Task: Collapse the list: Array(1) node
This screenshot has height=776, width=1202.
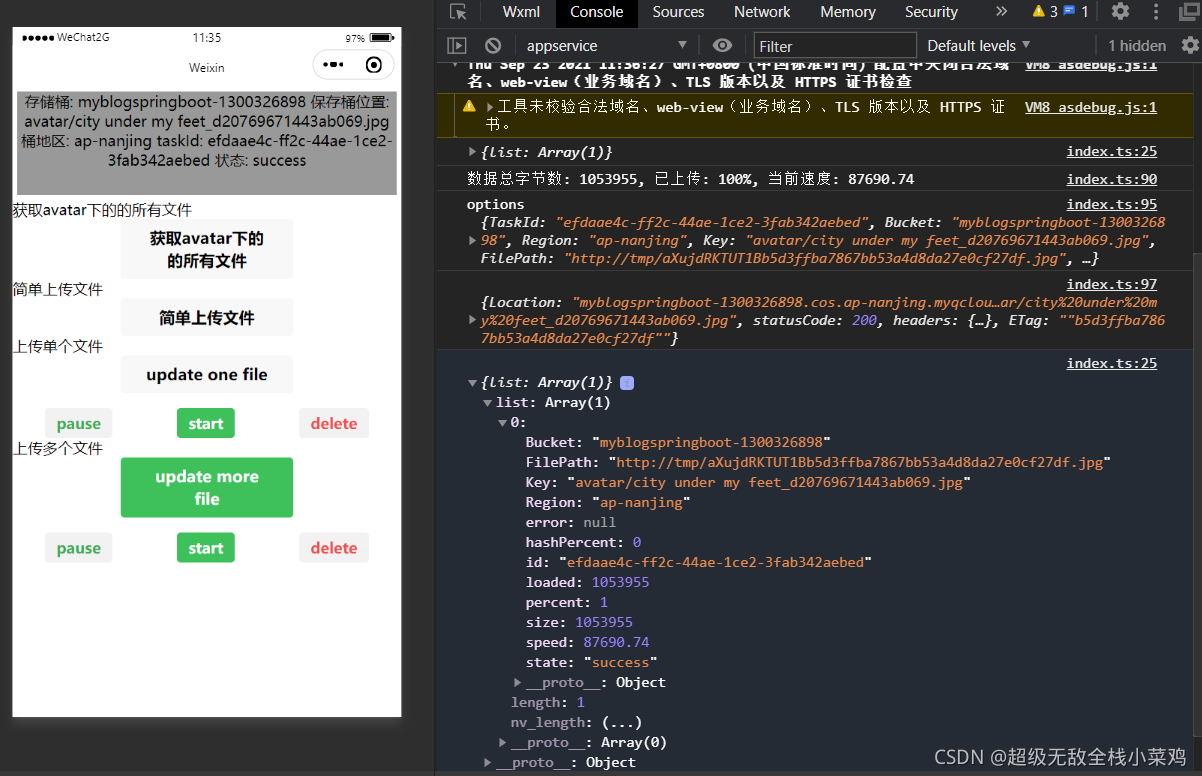Action: [487, 403]
